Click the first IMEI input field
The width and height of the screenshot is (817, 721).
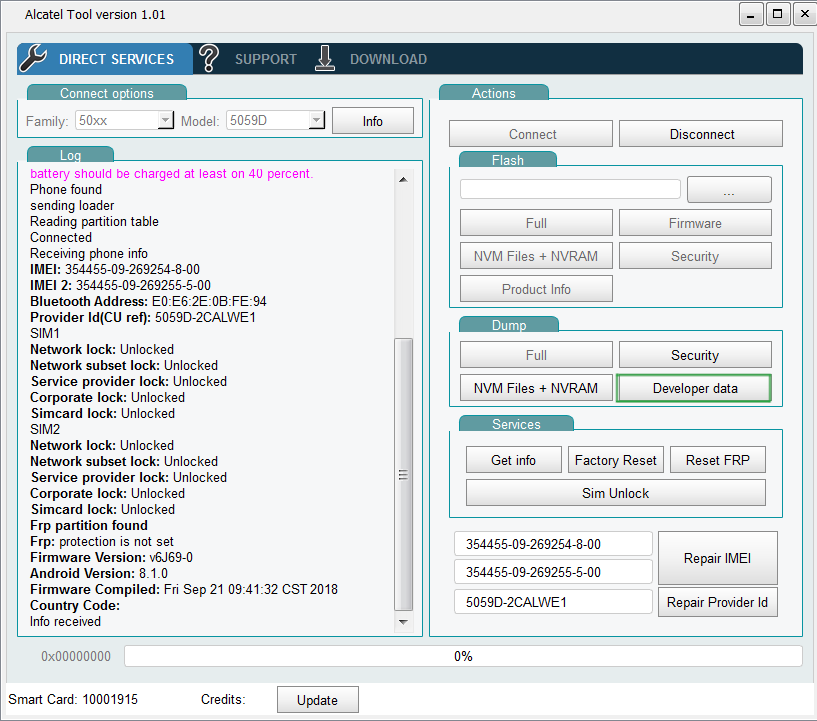coord(553,544)
